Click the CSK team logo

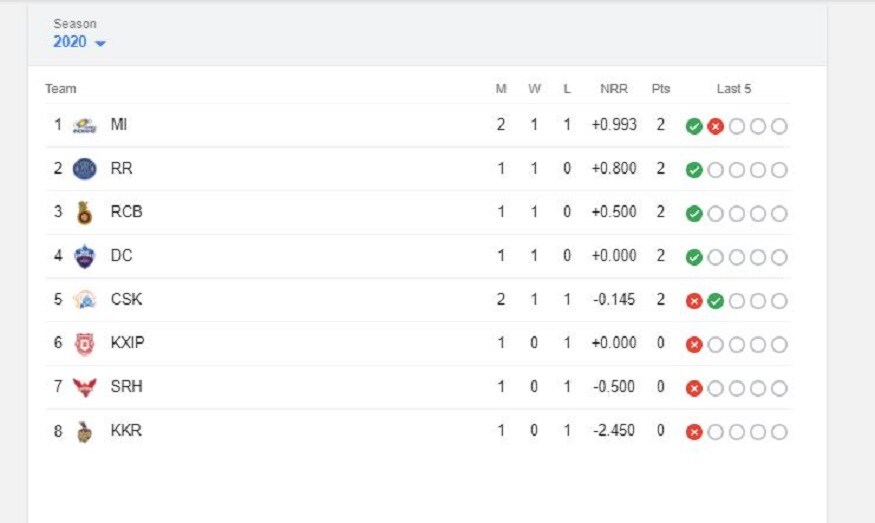[x=85, y=300]
